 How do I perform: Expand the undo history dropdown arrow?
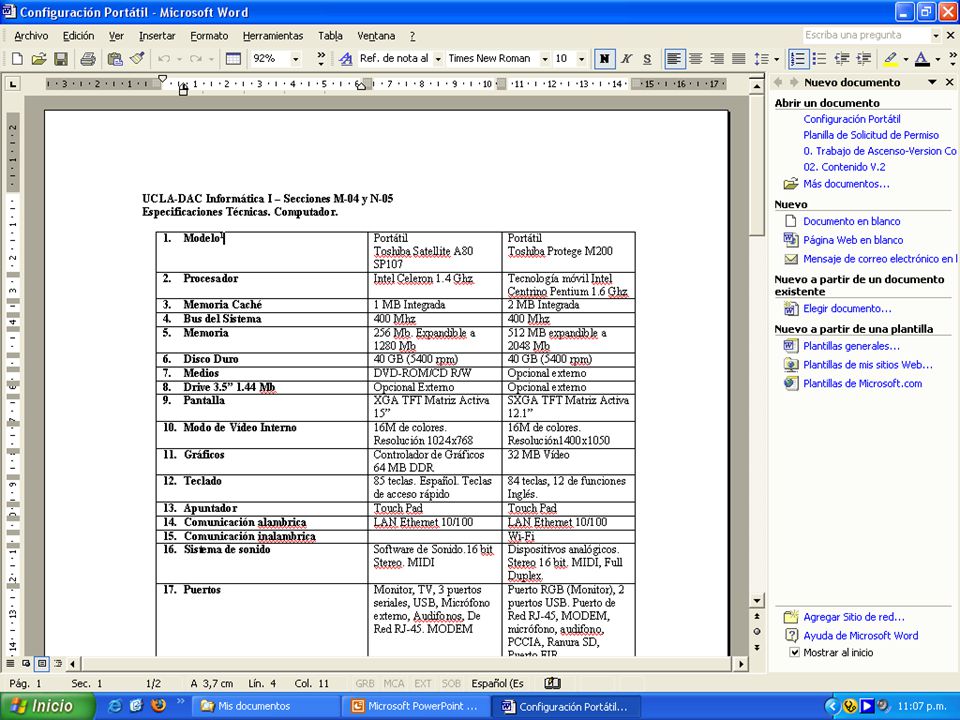[179, 59]
